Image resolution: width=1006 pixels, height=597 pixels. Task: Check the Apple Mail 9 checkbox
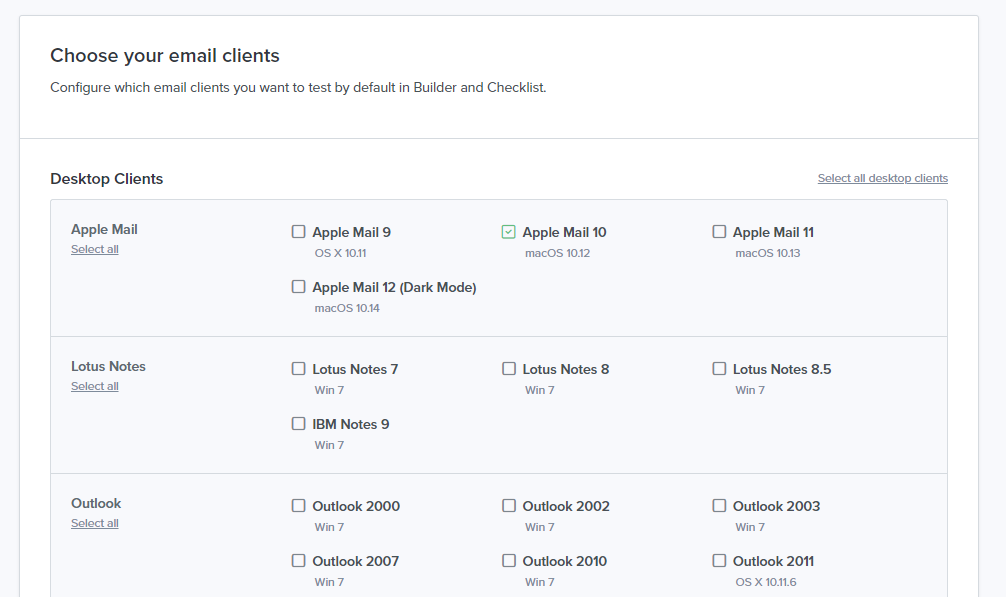click(298, 232)
